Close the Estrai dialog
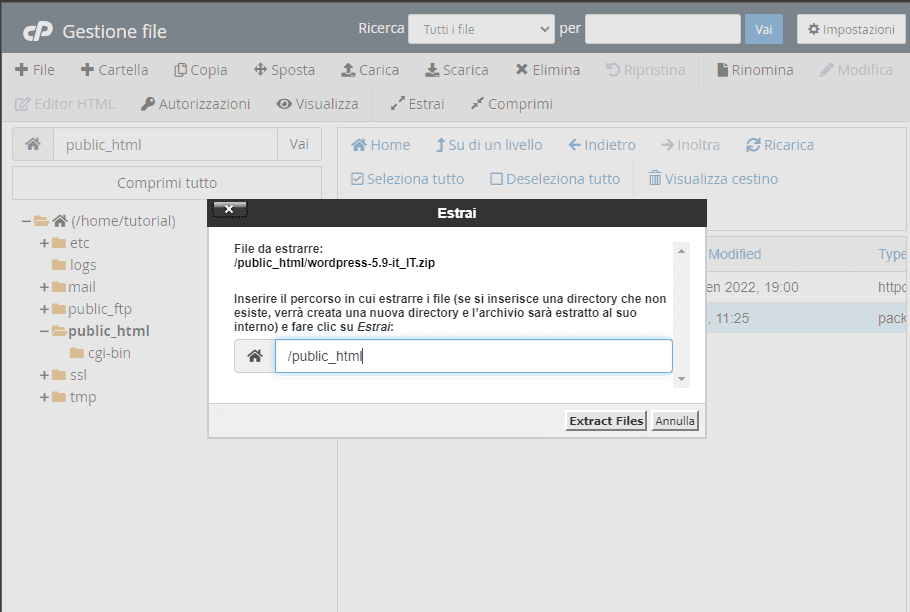 pyautogui.click(x=229, y=209)
